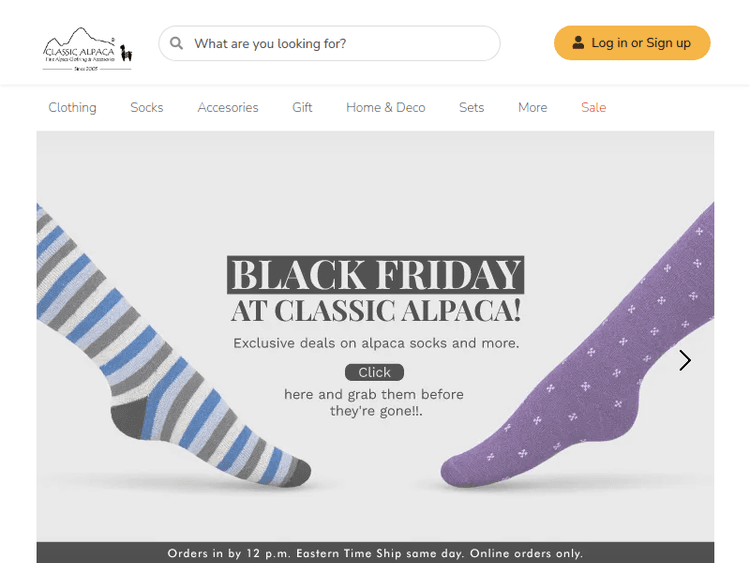
Task: Click the same day shipping notice bar
Action: (375, 553)
